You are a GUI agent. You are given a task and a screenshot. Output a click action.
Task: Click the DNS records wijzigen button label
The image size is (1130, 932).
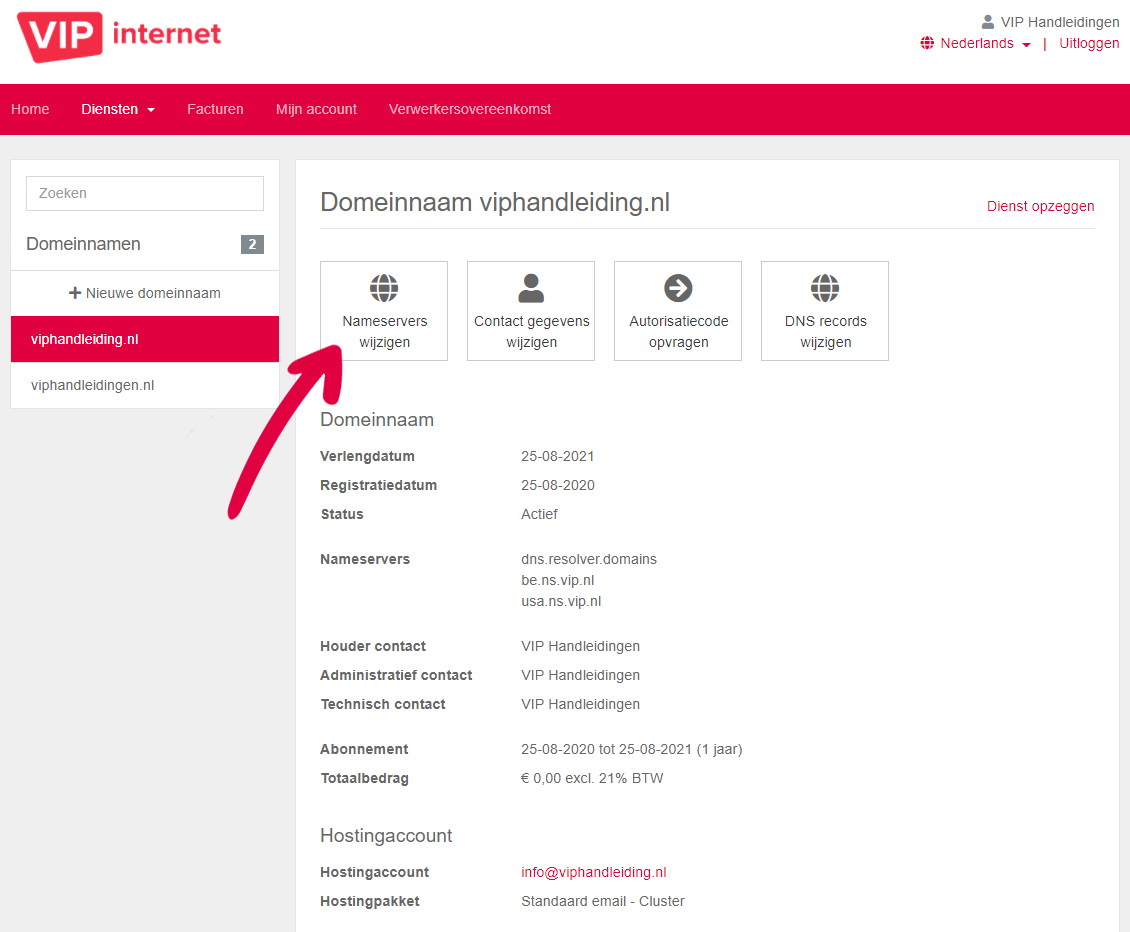point(826,332)
